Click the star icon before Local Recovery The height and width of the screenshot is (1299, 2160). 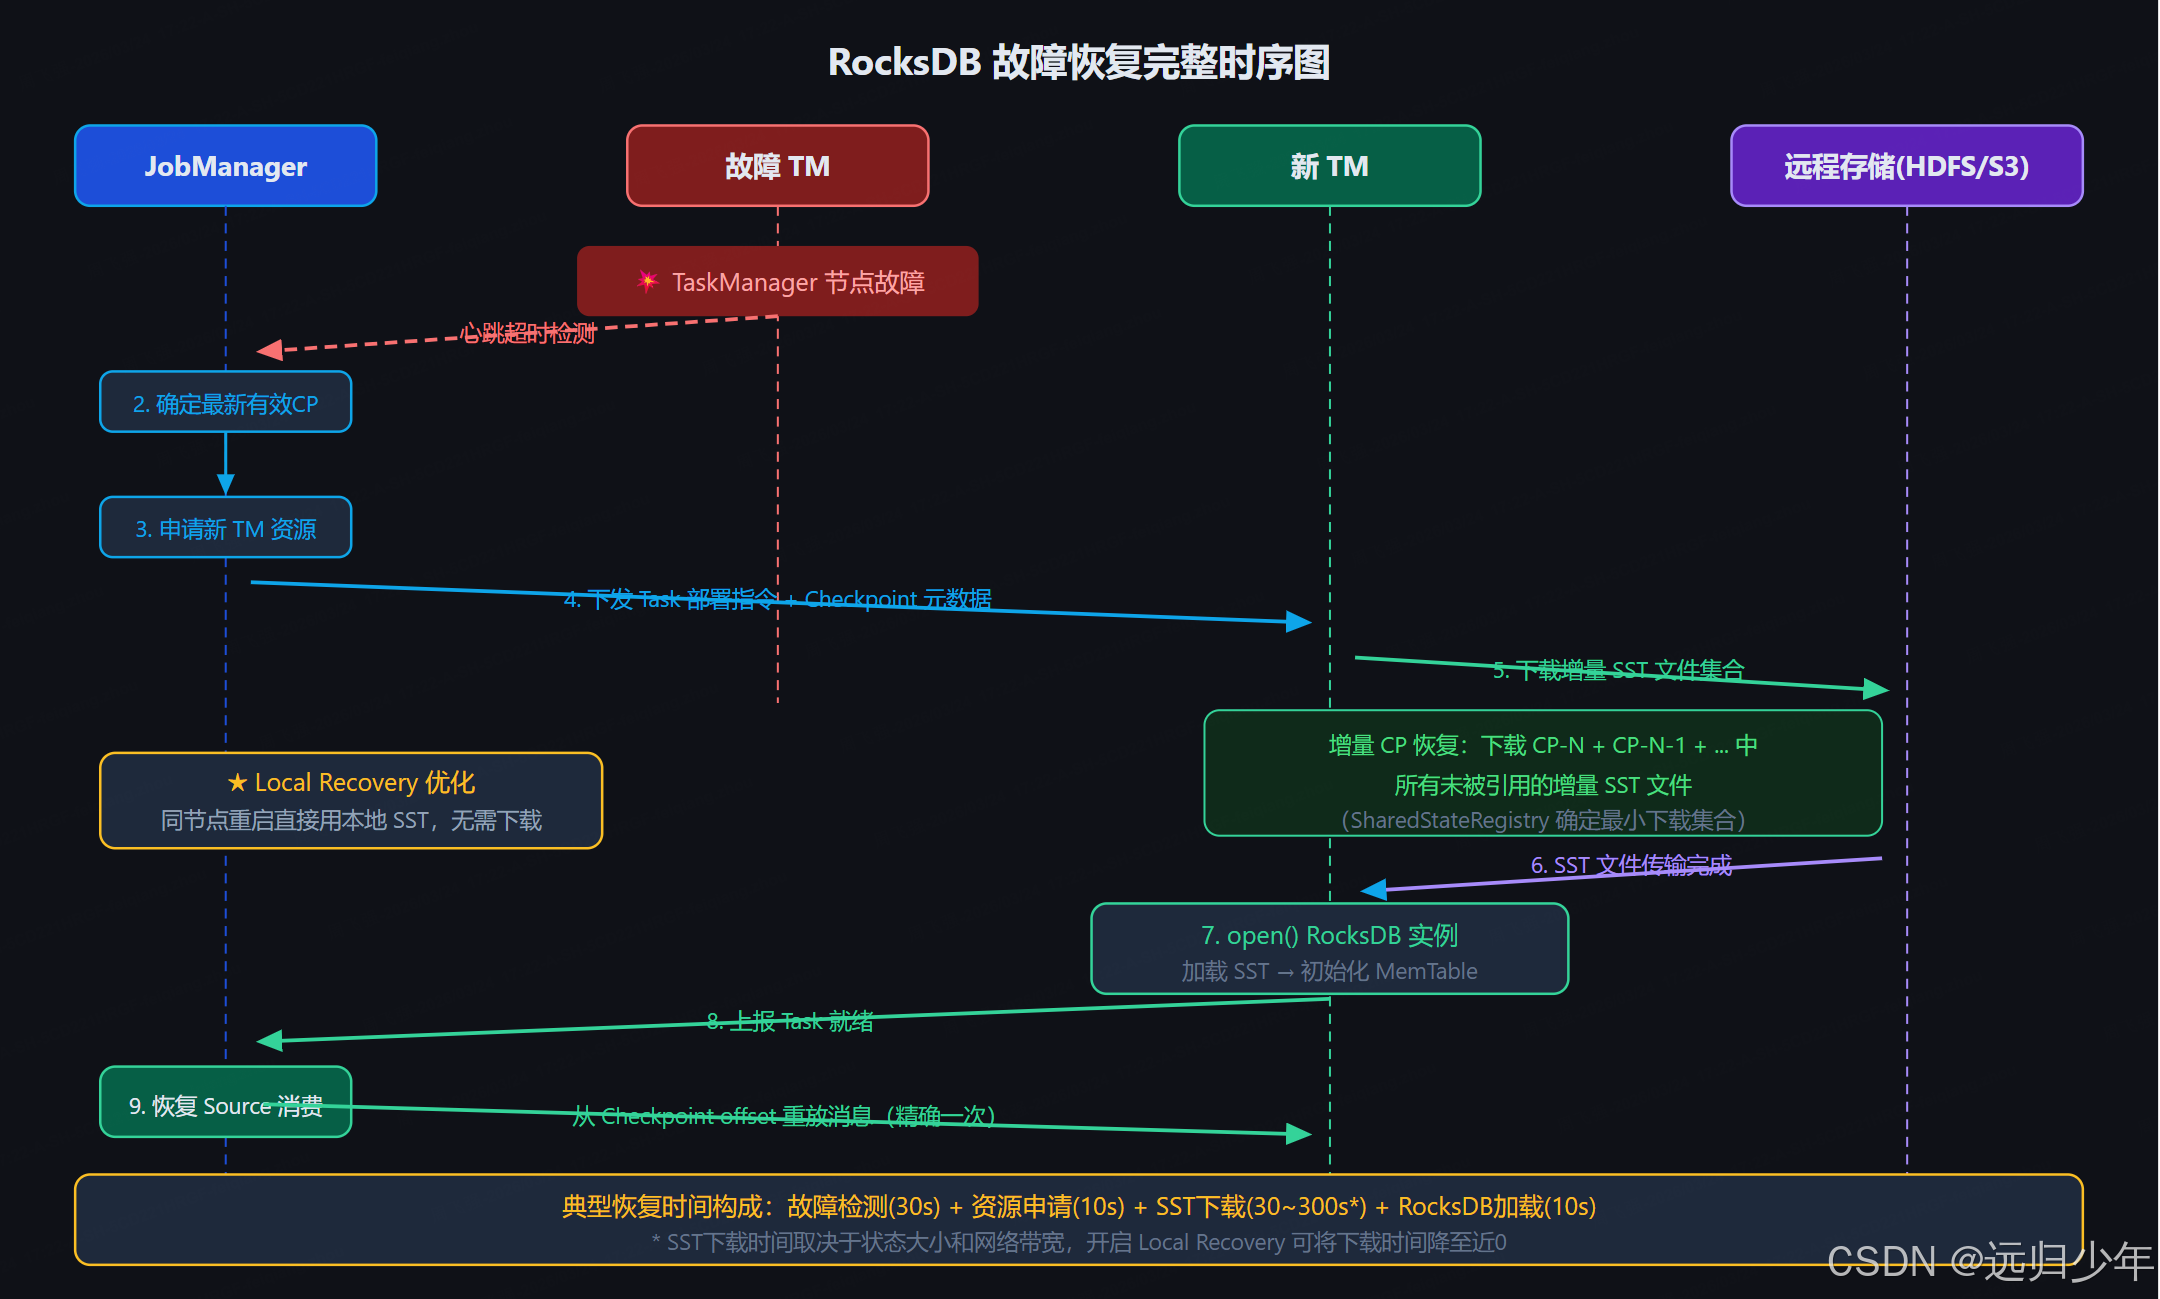[237, 783]
